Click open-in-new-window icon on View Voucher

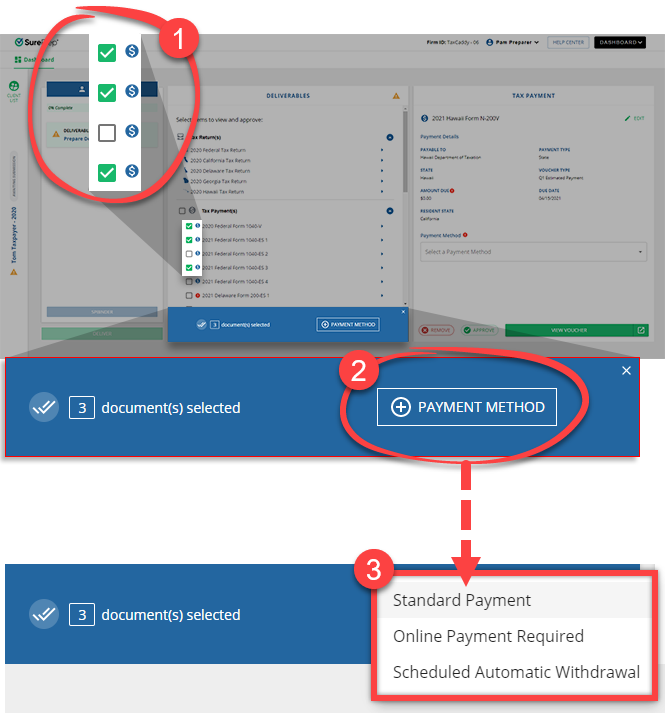641,330
